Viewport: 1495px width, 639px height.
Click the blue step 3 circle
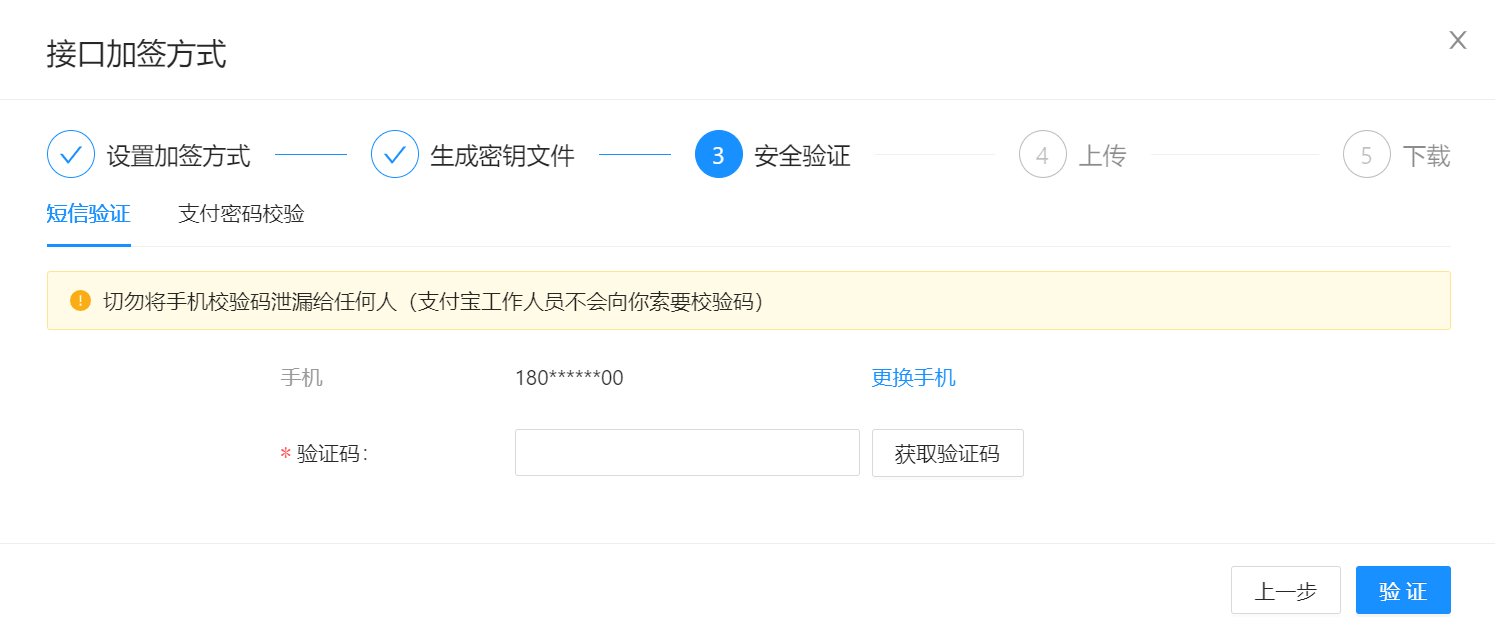(718, 155)
